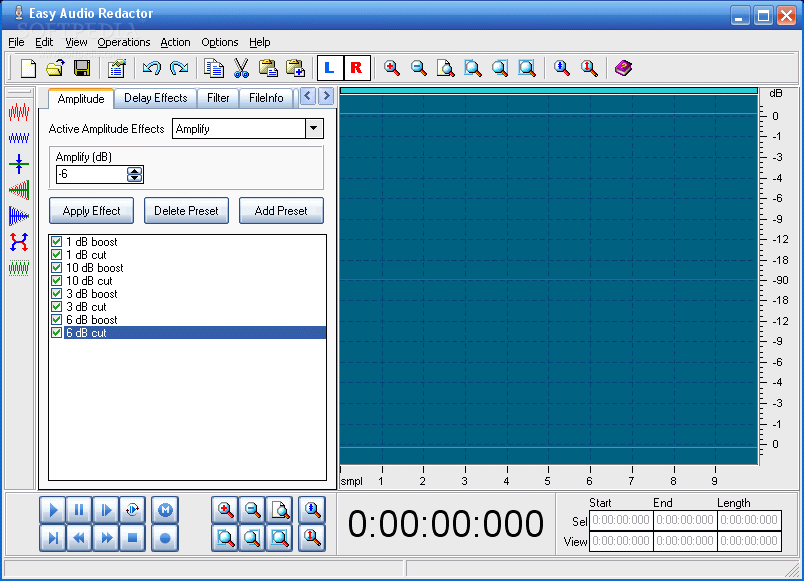Screen dimensions: 804x581
Task: Uncheck the 1 dB boost preset
Action: click(57, 242)
